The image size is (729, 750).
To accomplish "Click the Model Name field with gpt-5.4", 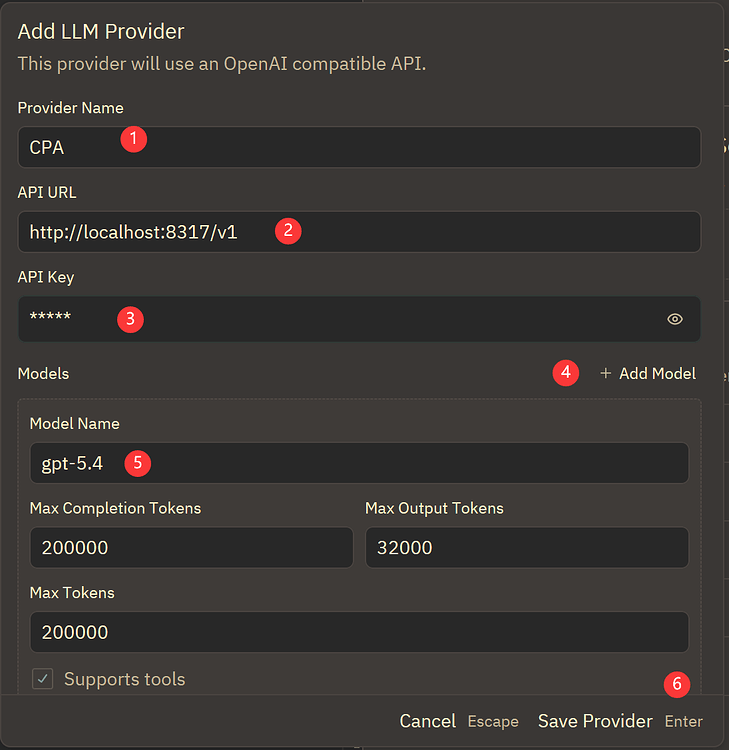I will 359,463.
